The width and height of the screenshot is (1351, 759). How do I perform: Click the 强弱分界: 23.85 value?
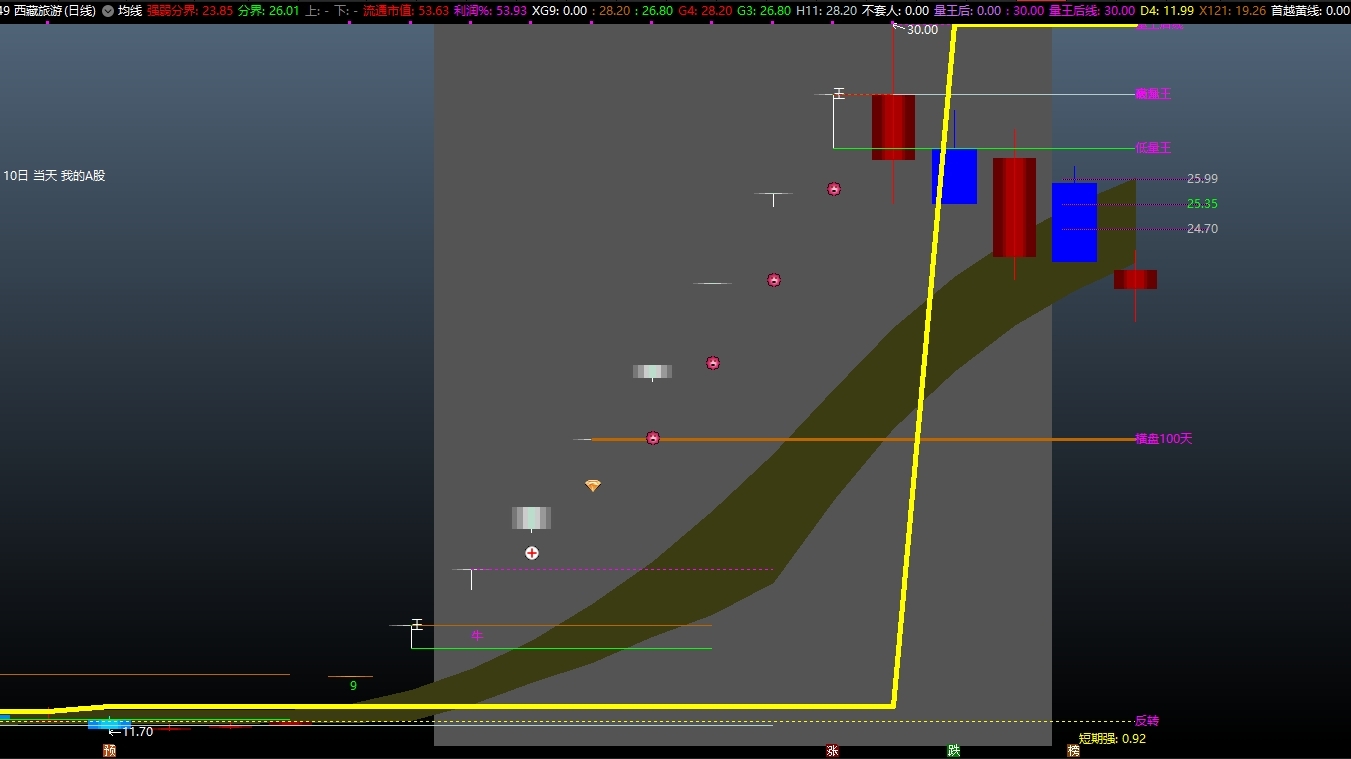[x=190, y=11]
